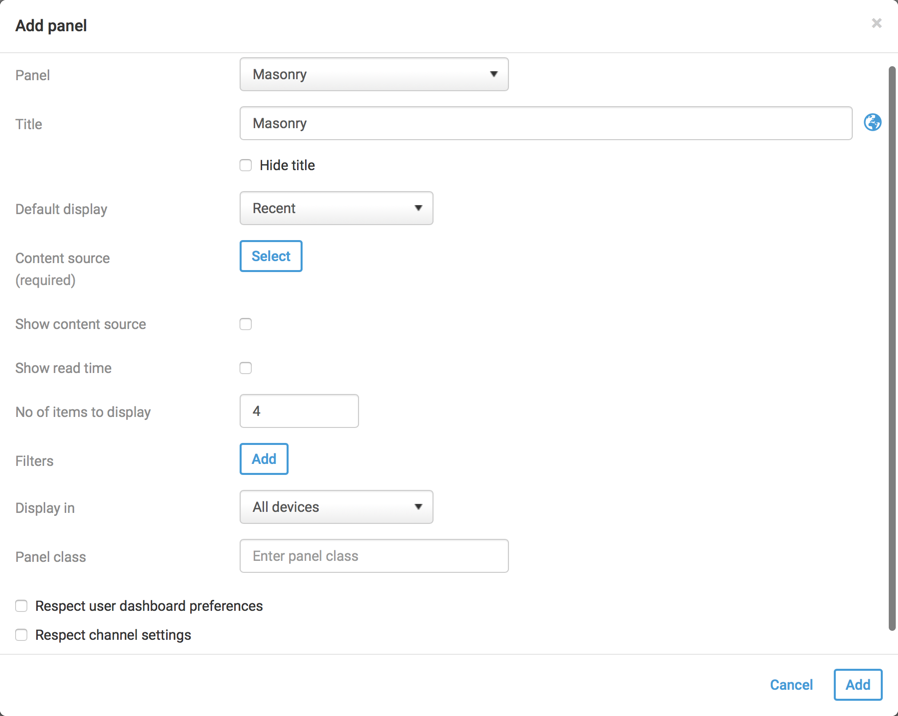The height and width of the screenshot is (716, 898).
Task: Open the Display in devices dropdown
Action: pyautogui.click(x=336, y=508)
